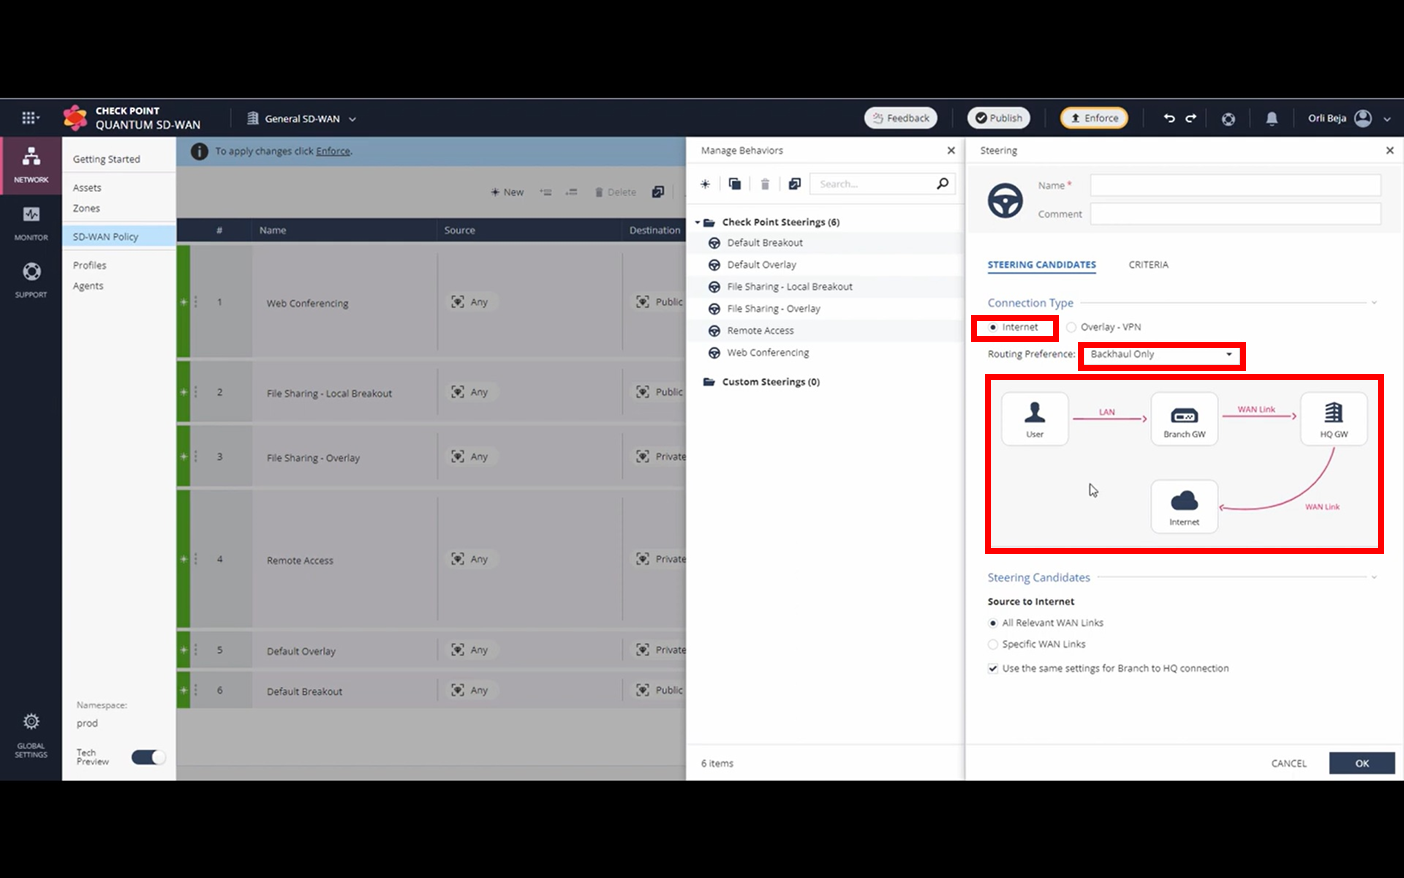Collapse the Connection Type section
This screenshot has height=878, width=1404.
pos(1374,303)
